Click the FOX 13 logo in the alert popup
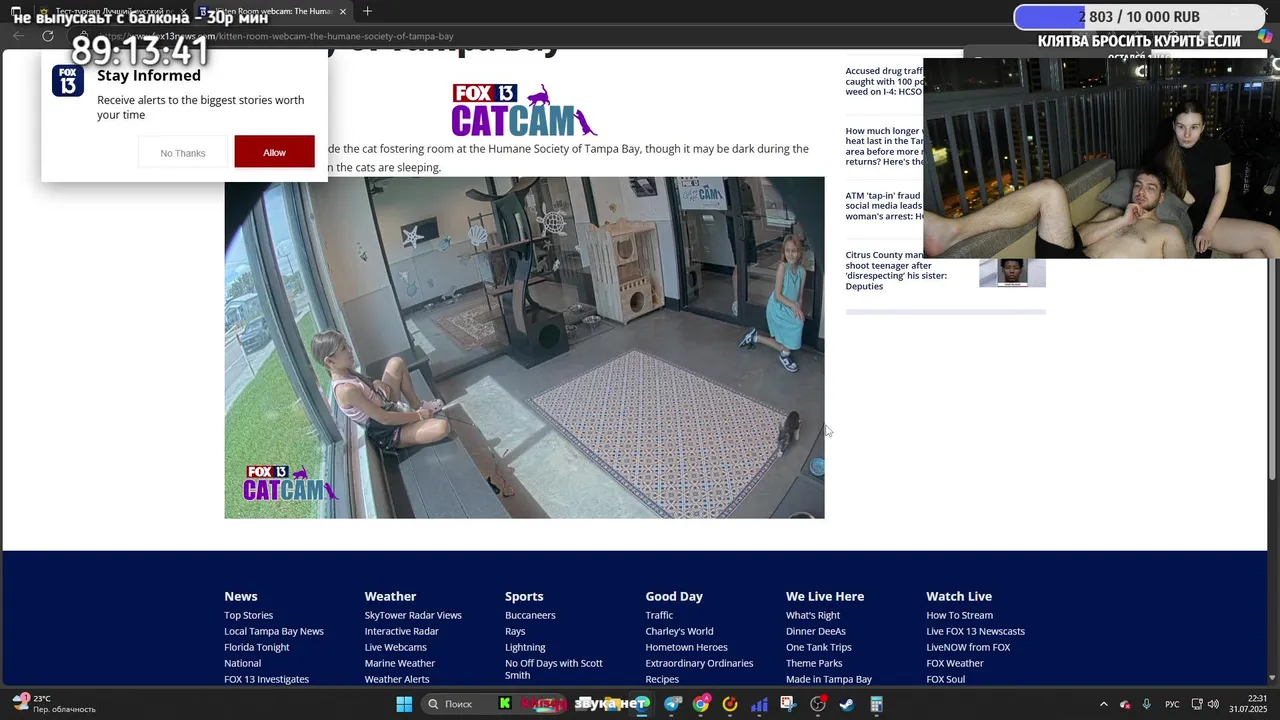This screenshot has width=1280, height=720. click(x=68, y=81)
